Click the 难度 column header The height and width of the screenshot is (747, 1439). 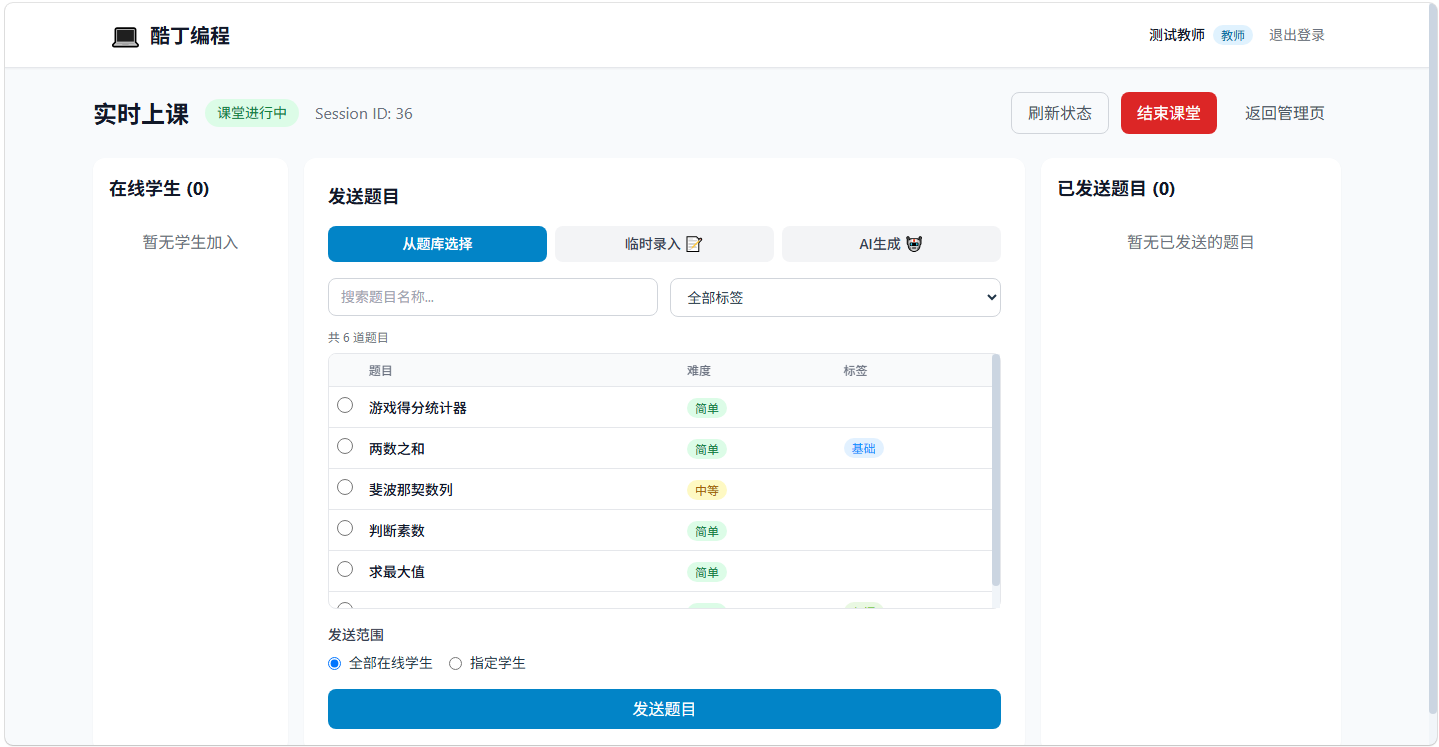tap(699, 371)
